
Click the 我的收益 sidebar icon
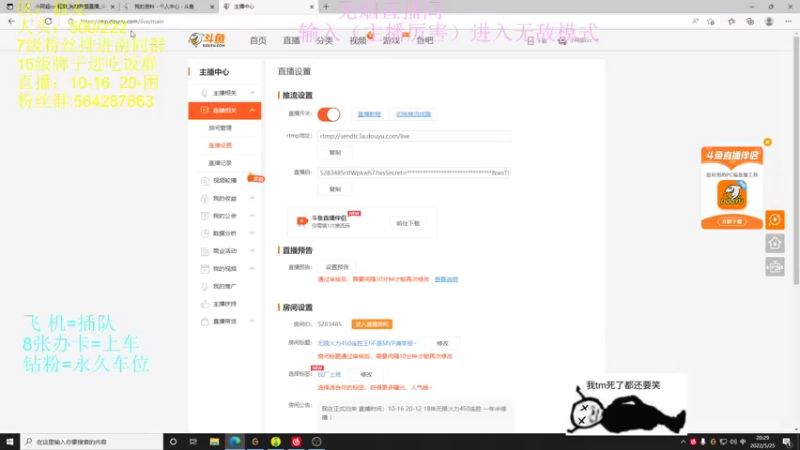coord(205,198)
